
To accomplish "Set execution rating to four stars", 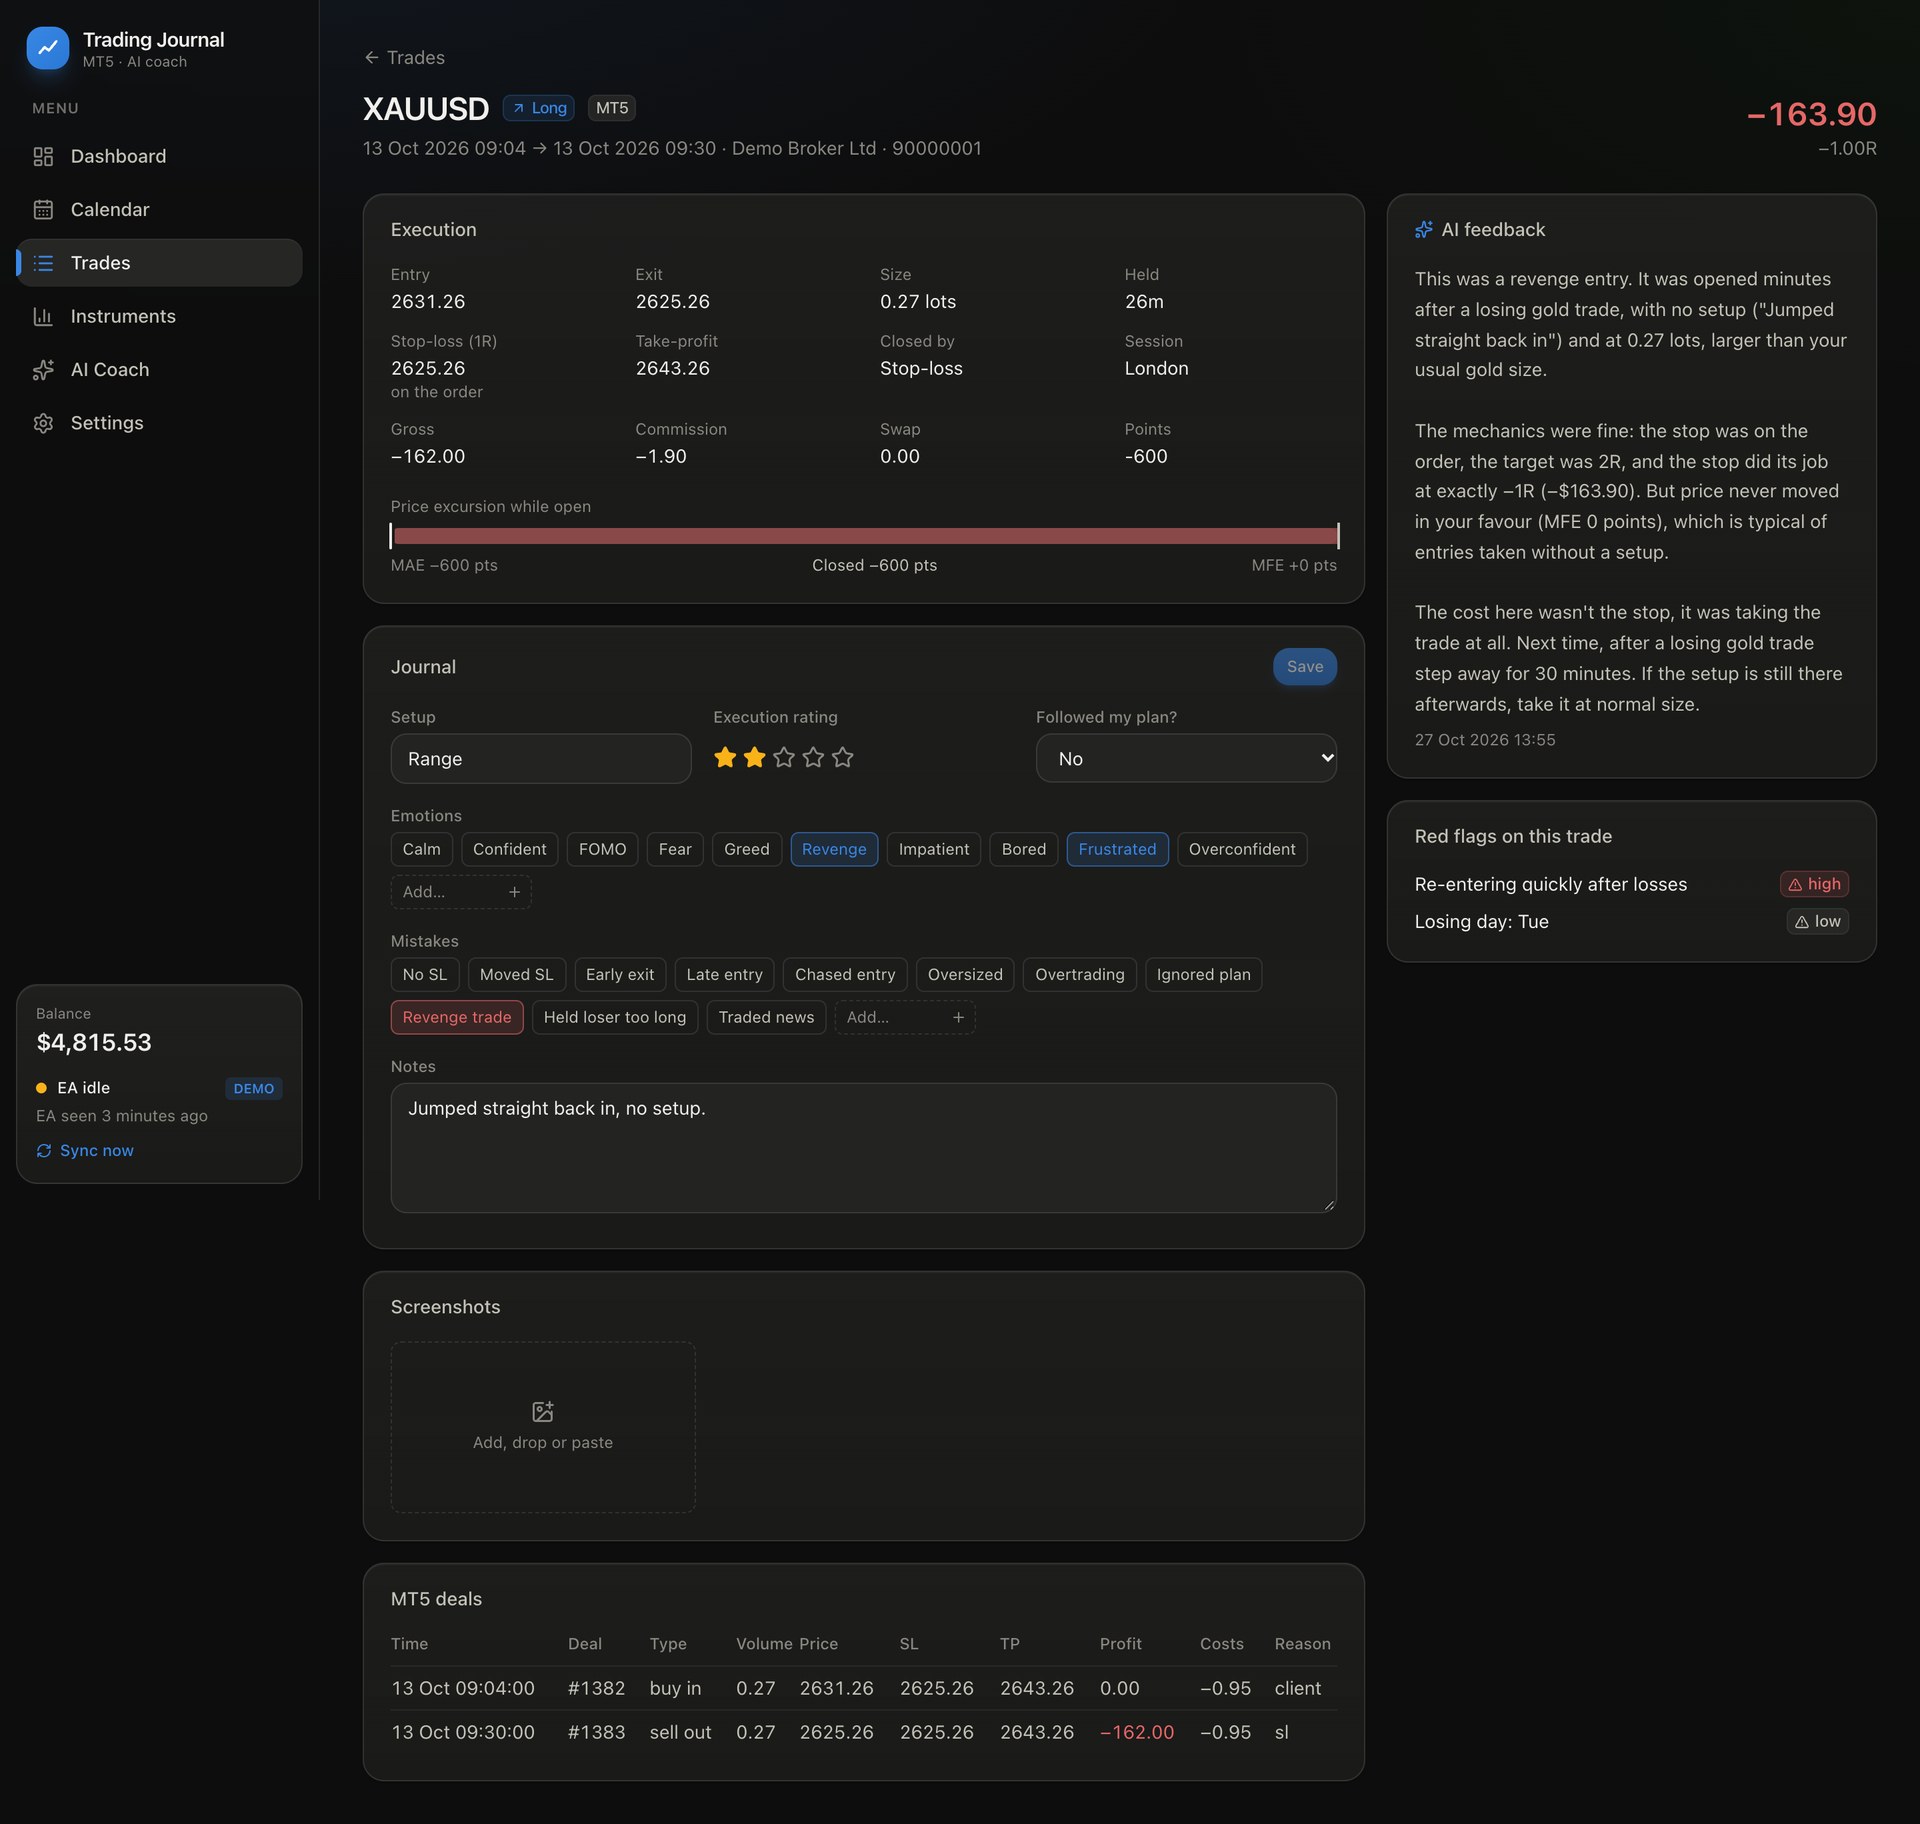I will [813, 758].
